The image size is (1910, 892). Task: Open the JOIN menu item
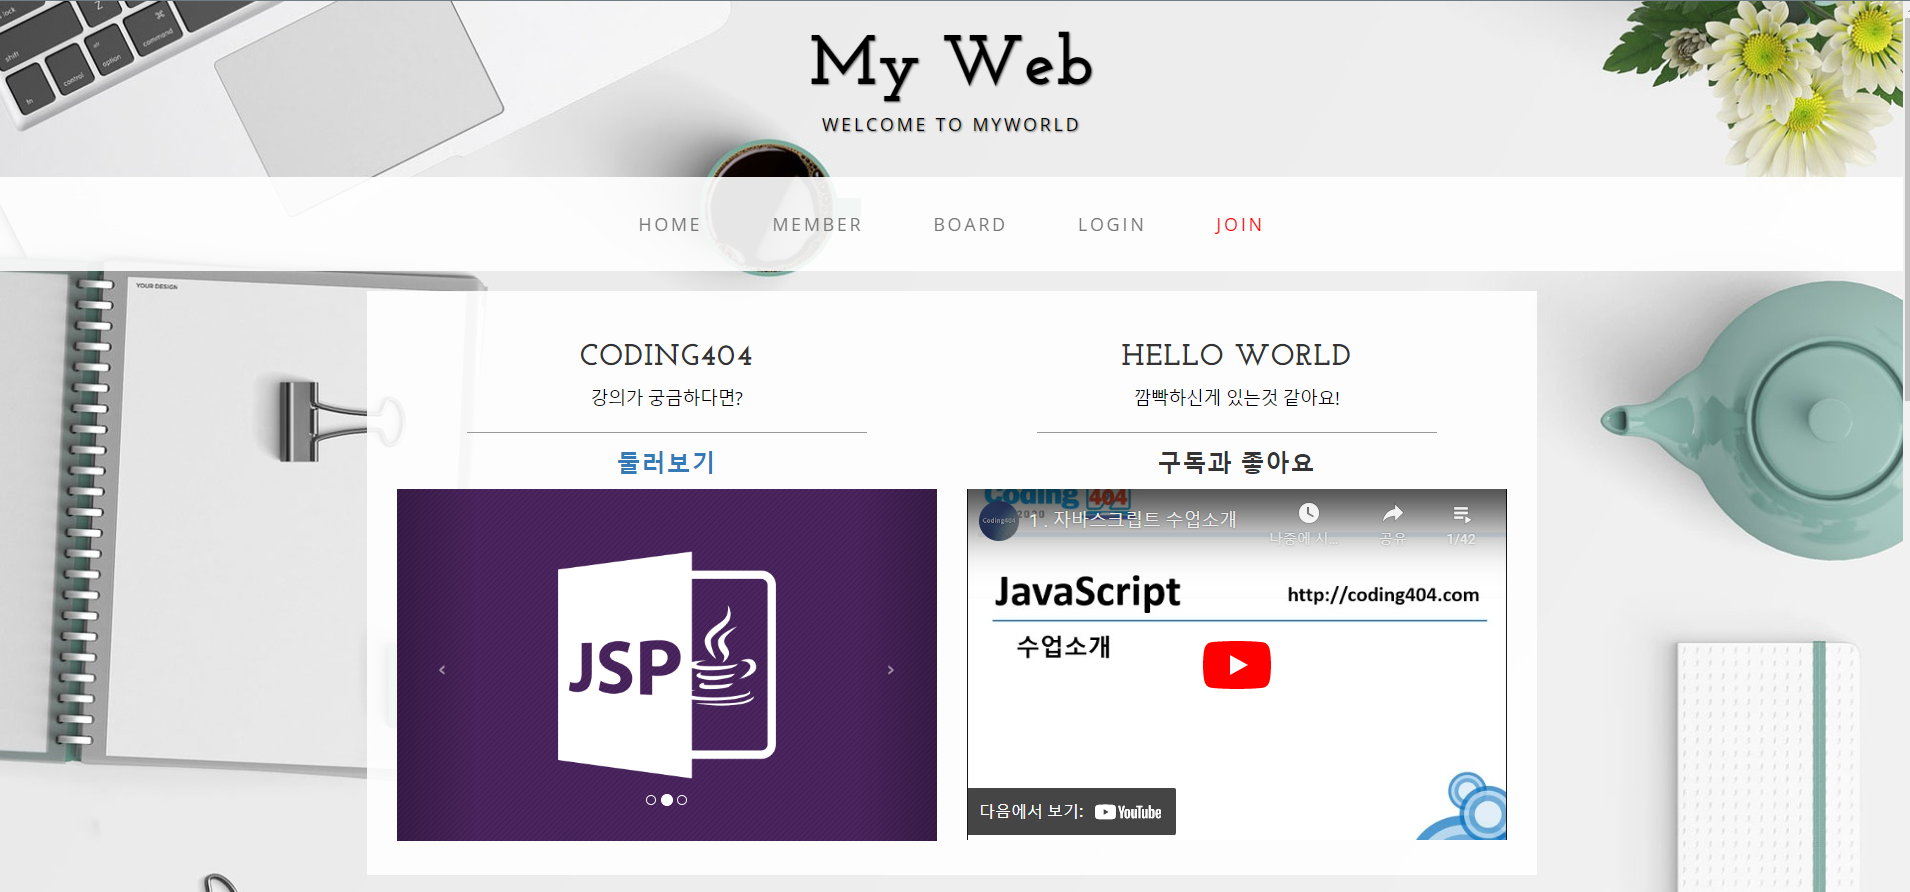[x=1239, y=225]
